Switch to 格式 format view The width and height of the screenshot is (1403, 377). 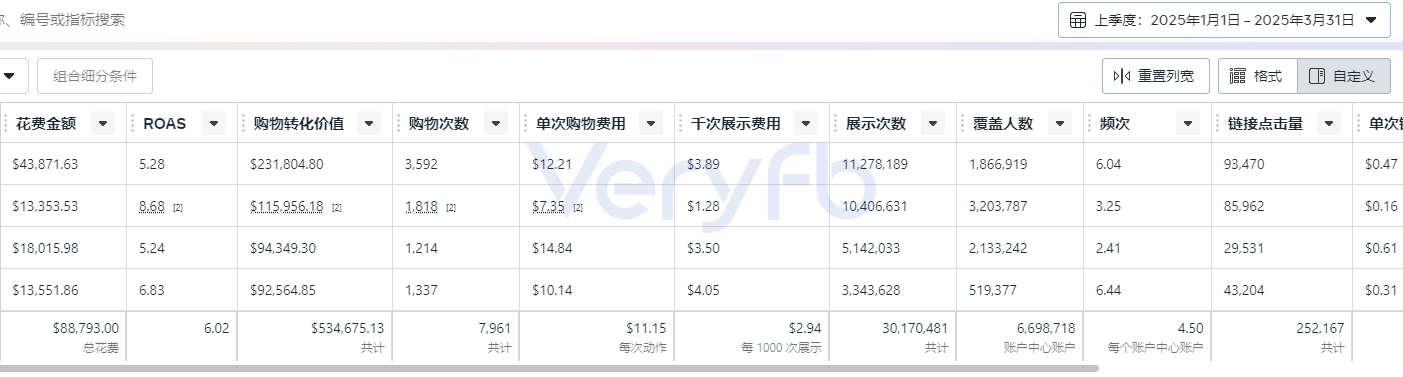1257,76
